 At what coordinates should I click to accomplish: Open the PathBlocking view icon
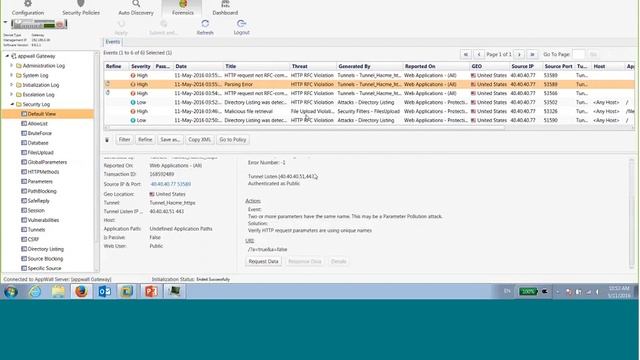point(24,191)
